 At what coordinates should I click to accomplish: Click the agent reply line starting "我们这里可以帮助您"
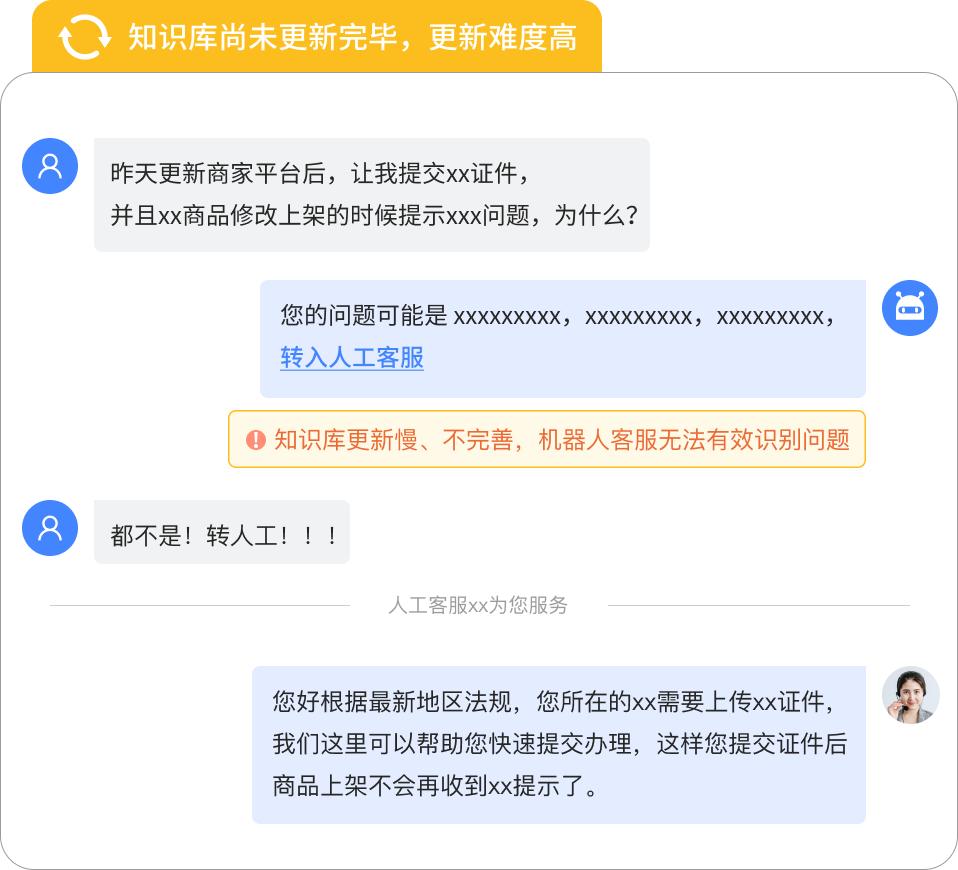pos(559,744)
